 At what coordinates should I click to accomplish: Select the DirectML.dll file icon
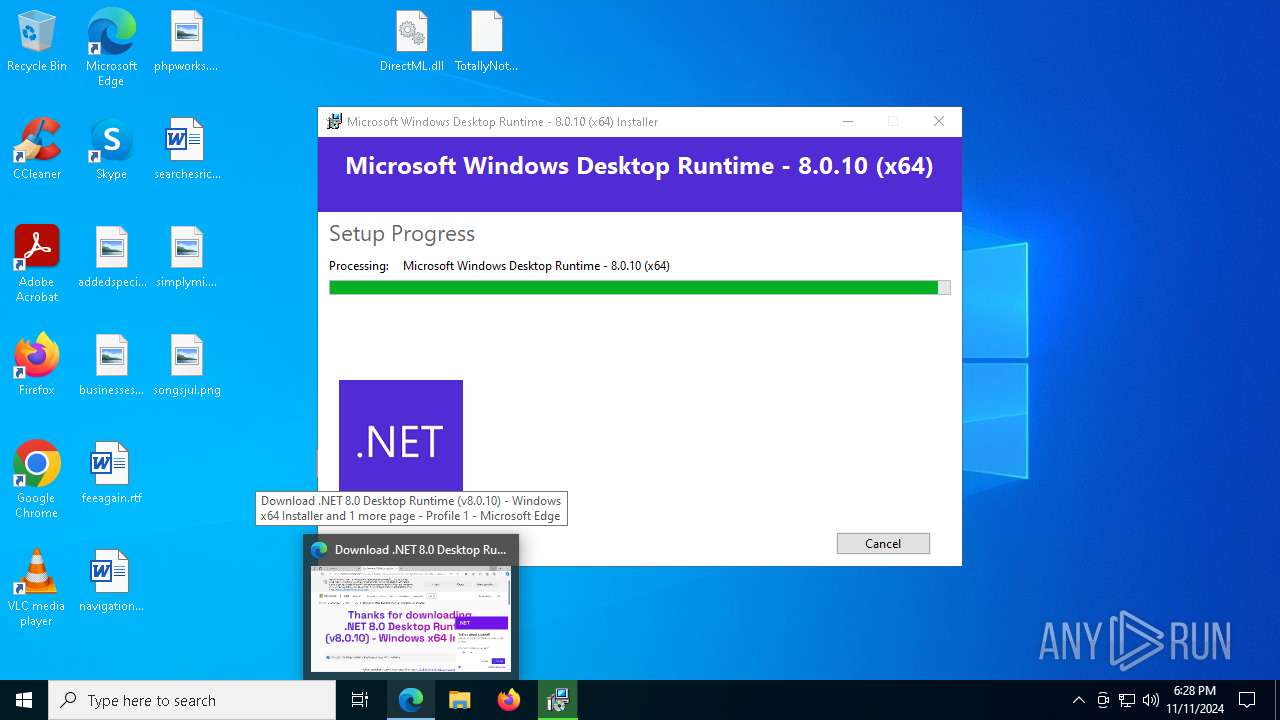point(411,42)
